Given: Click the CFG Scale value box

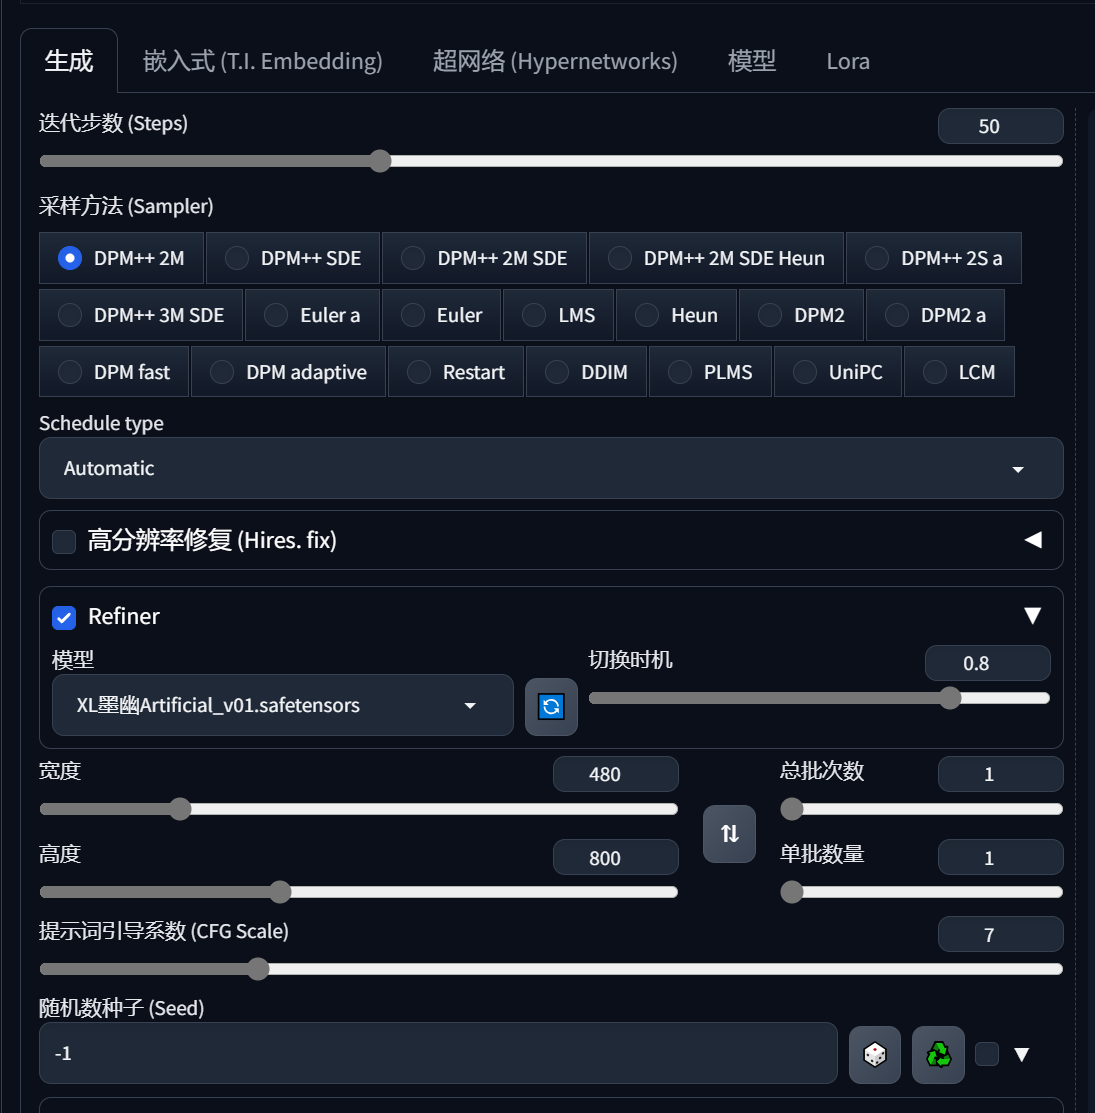Looking at the screenshot, I should click(x=1000, y=934).
